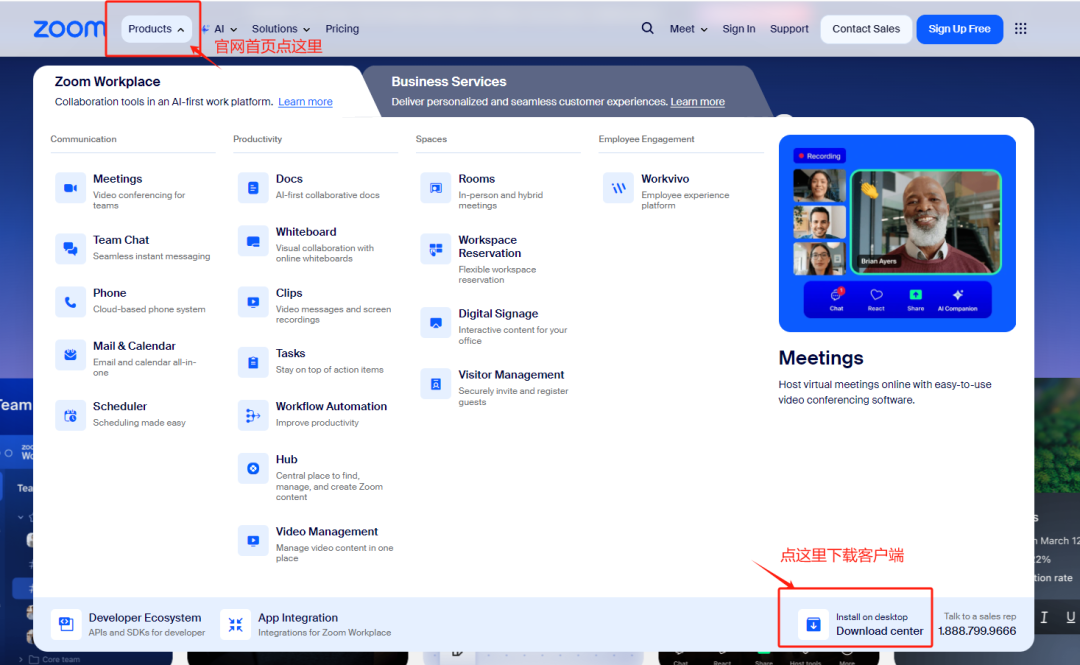This screenshot has height=665, width=1080.
Task: Open Learn more link under Zoom Workplace
Action: 305,102
